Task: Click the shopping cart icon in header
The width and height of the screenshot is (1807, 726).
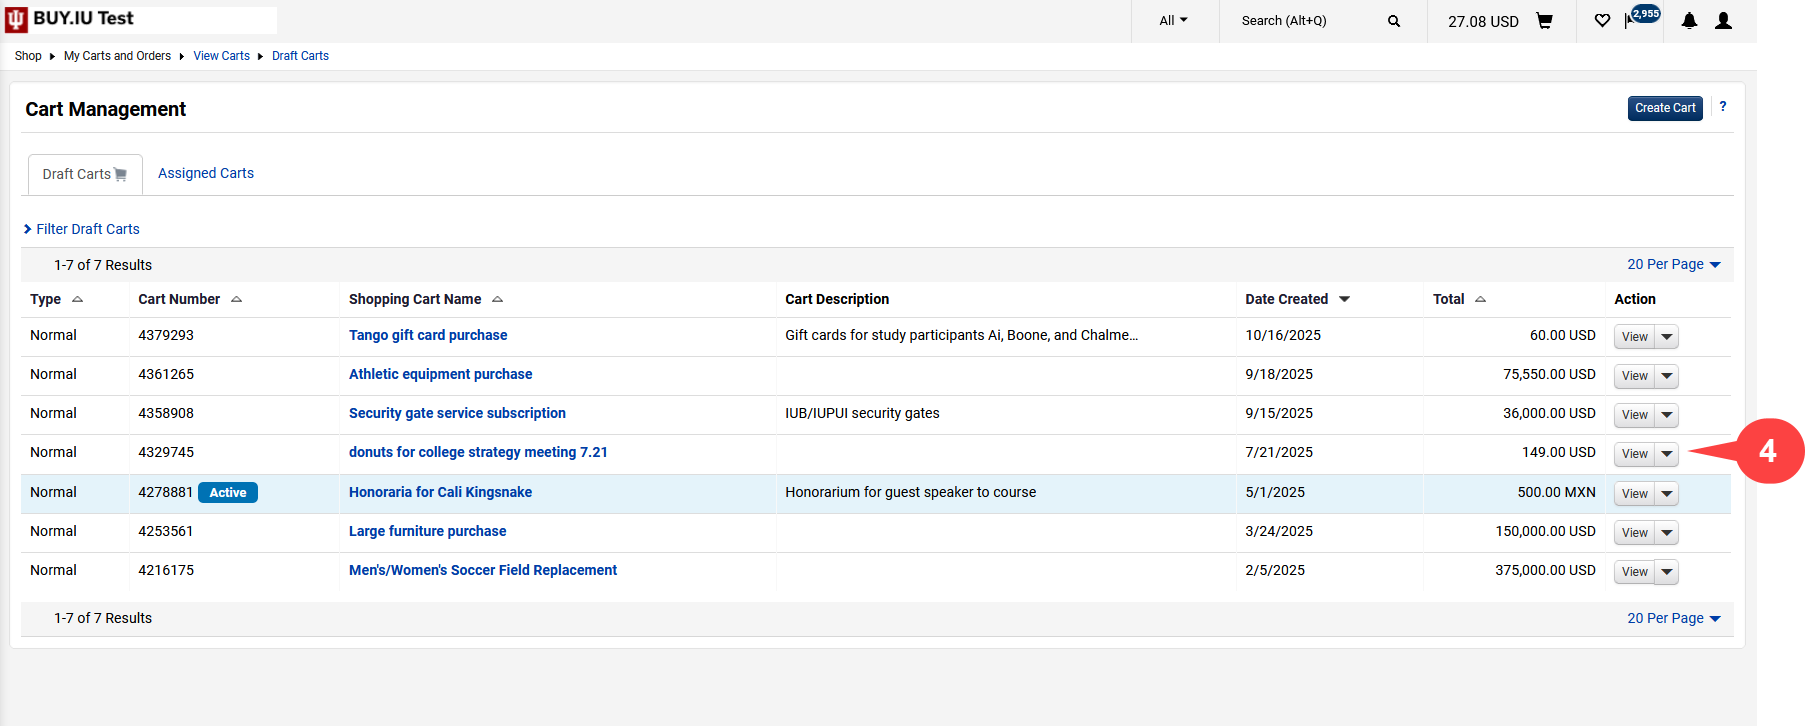Action: point(1544,21)
